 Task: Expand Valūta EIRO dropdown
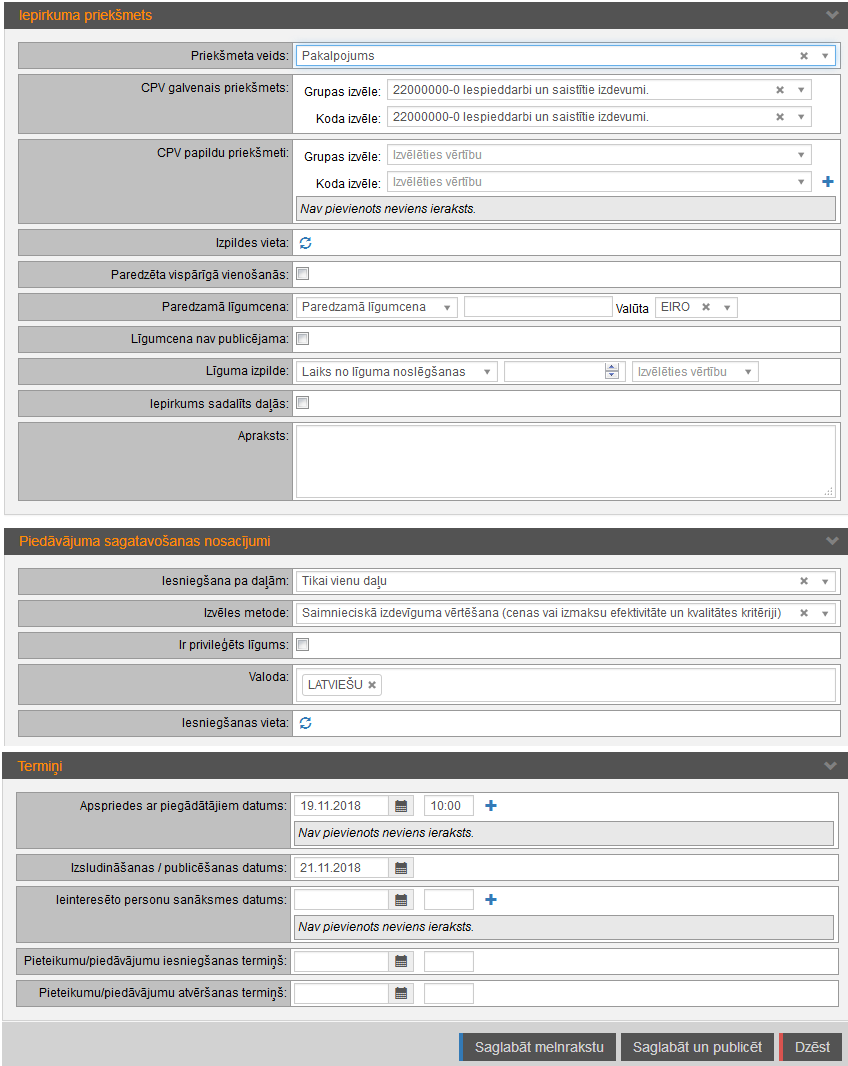point(726,307)
